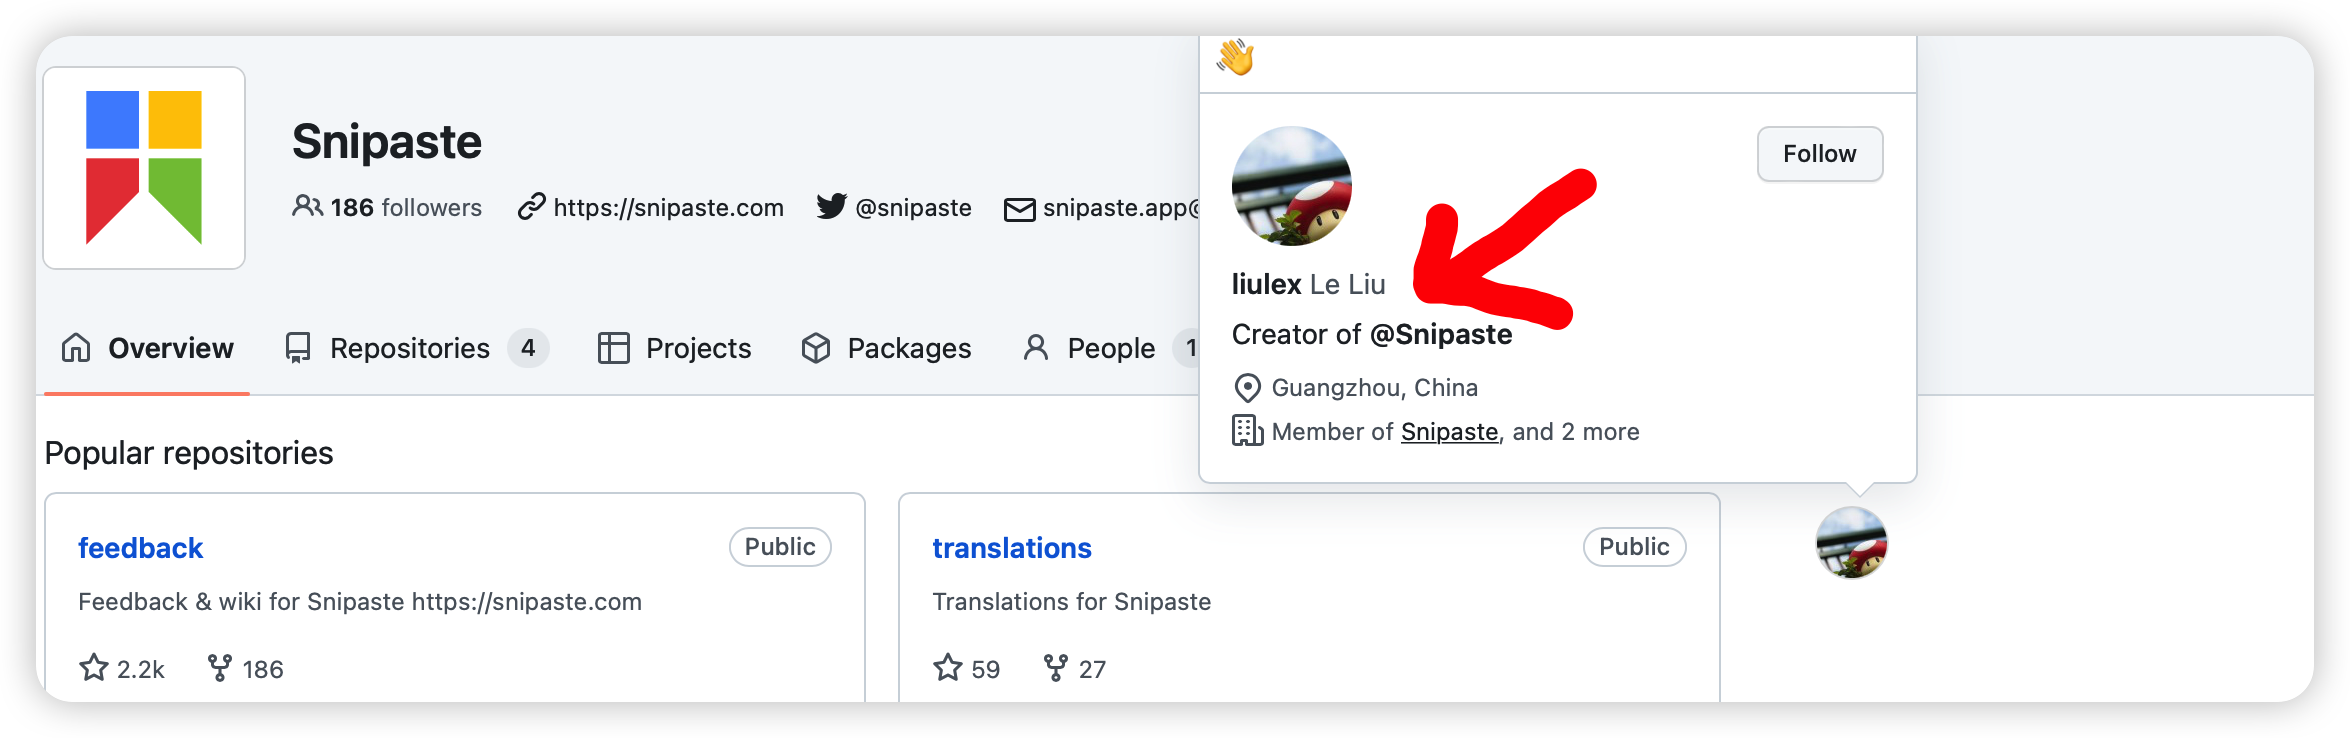
Task: Click the Snipaste organization logo
Action: click(144, 168)
